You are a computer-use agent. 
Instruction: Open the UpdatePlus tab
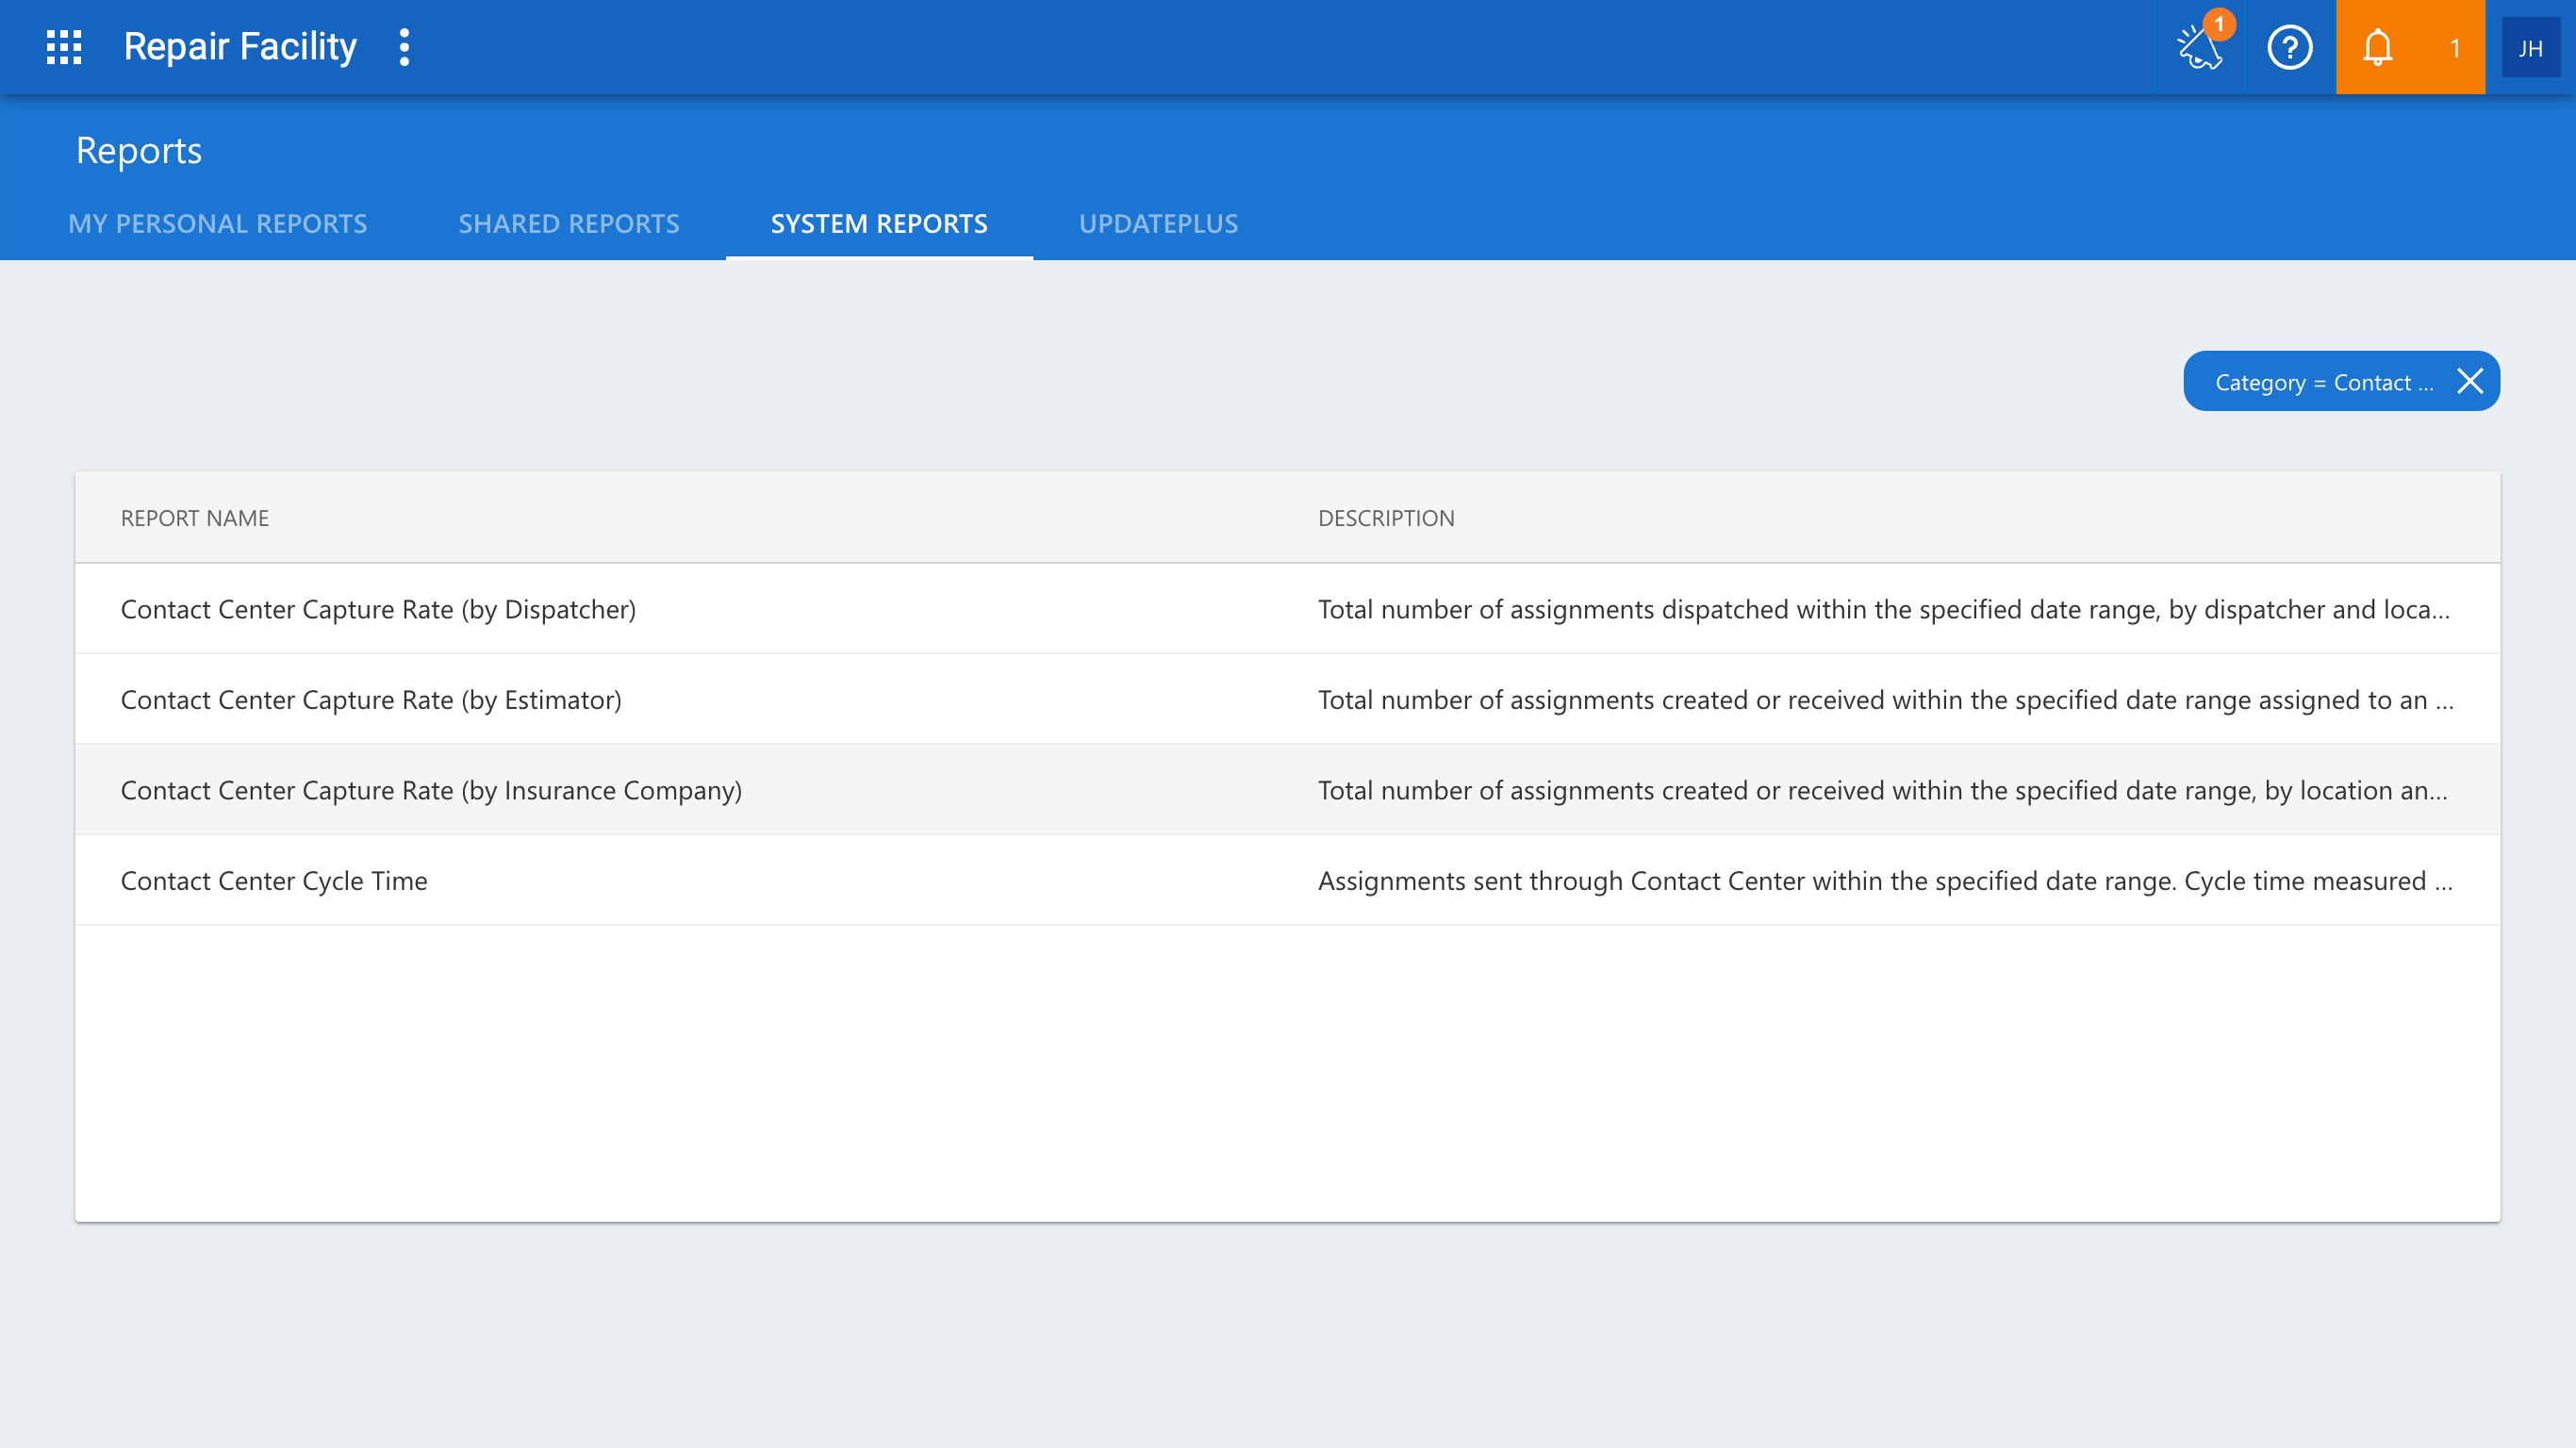1158,224
